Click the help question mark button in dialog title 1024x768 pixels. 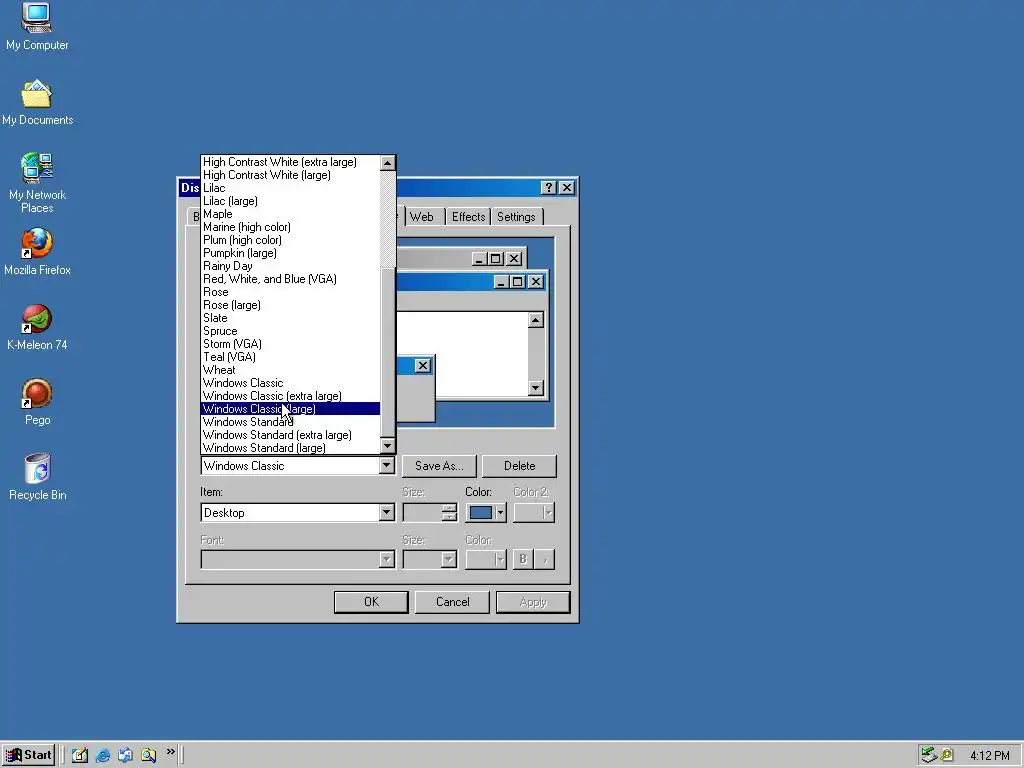[549, 188]
